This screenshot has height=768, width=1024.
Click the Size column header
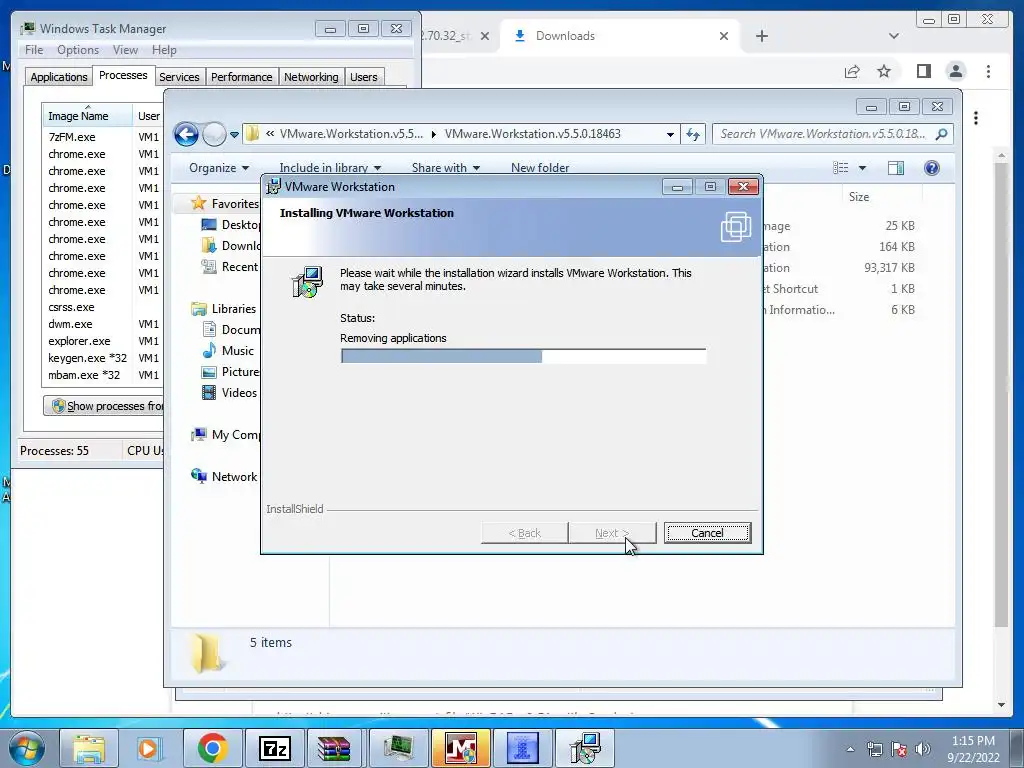click(x=859, y=197)
